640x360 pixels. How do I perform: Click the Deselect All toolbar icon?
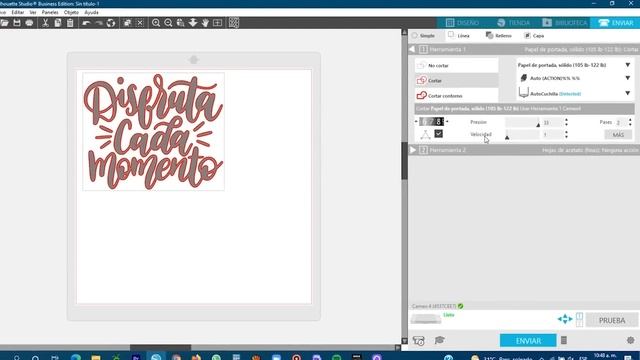[140, 23]
